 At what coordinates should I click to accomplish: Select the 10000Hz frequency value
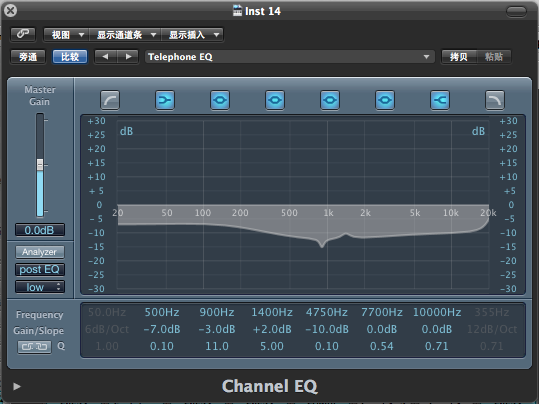pyautogui.click(x=437, y=312)
